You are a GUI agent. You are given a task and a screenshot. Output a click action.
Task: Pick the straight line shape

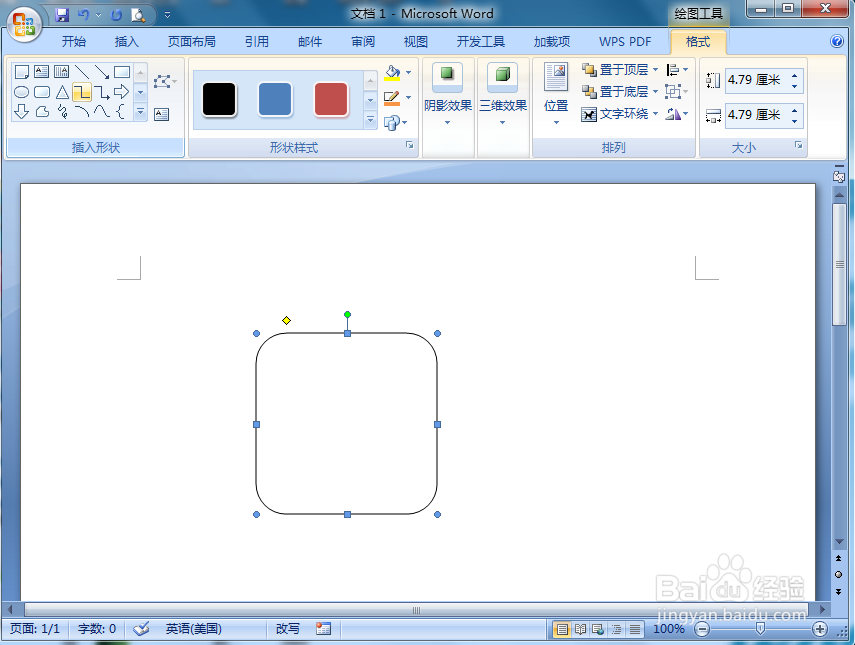pos(82,71)
